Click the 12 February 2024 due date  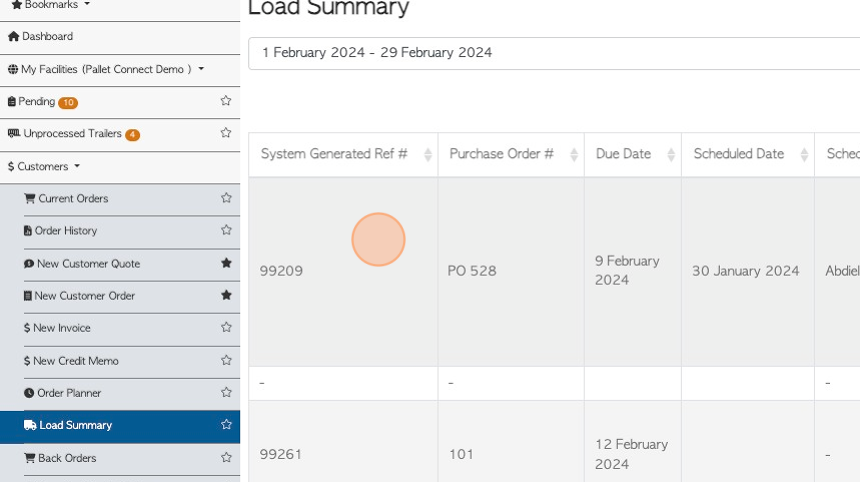631,454
